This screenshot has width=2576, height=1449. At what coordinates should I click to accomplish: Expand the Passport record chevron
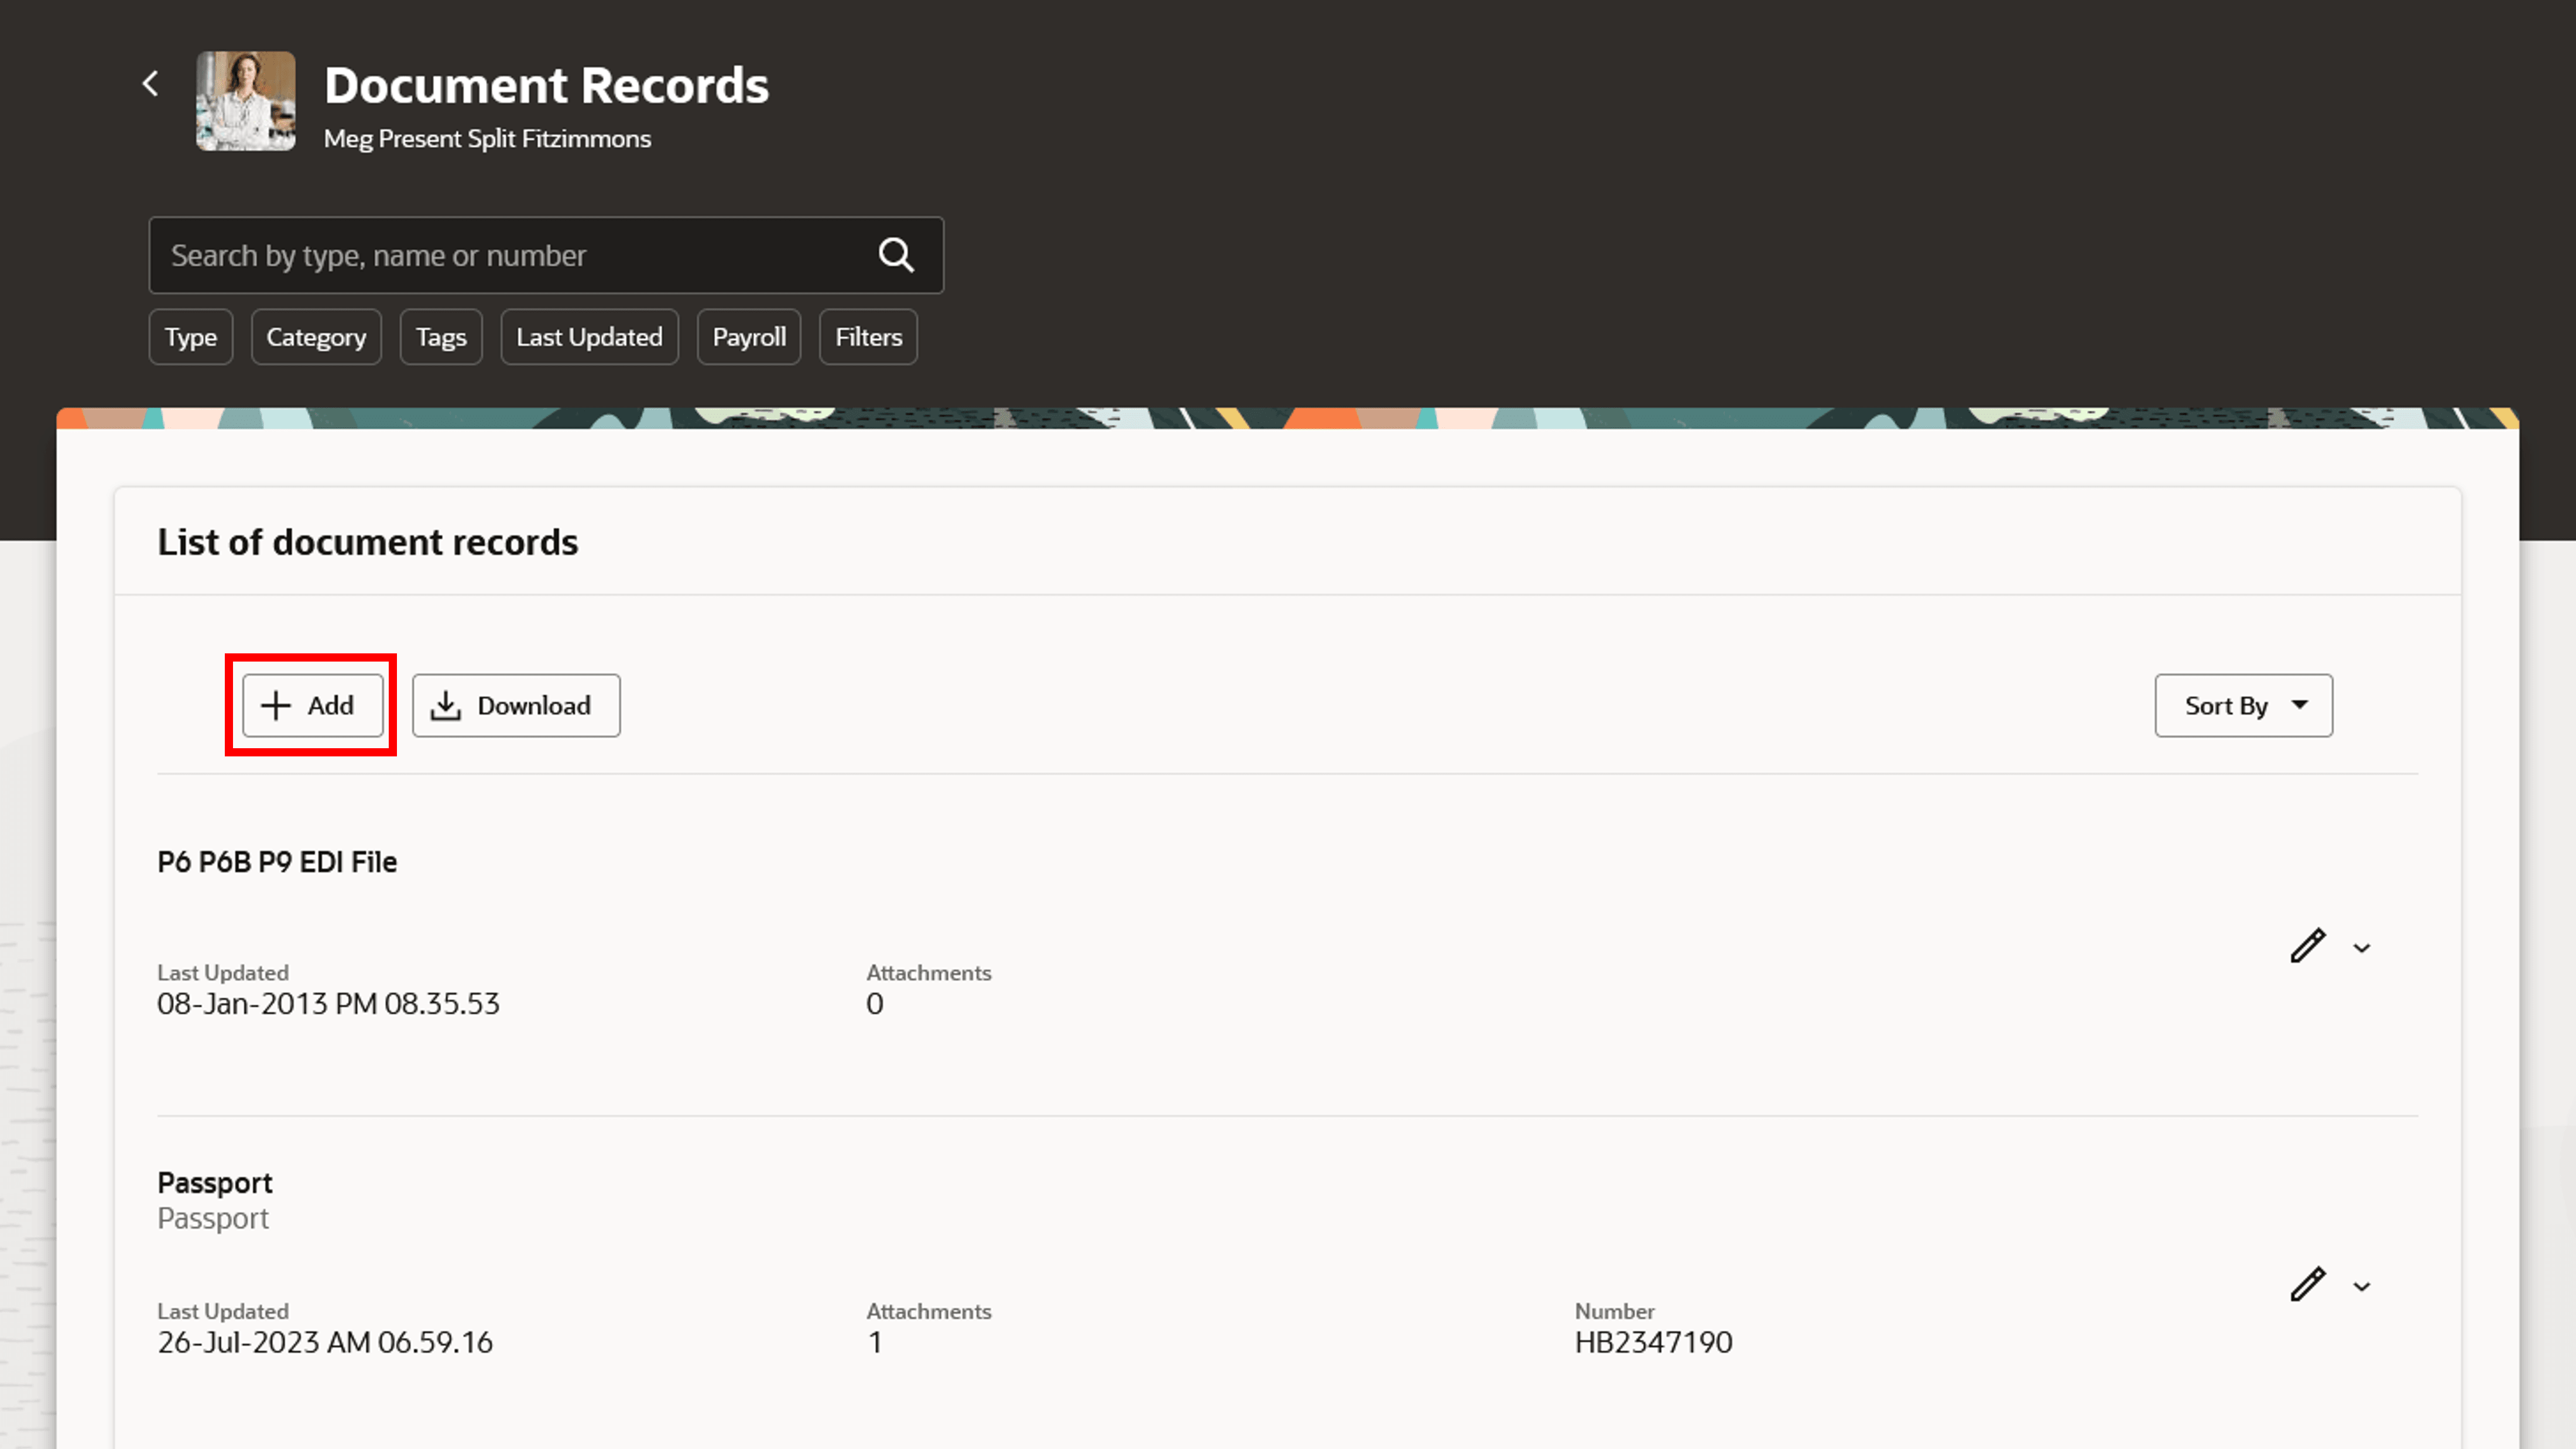click(x=2362, y=1287)
